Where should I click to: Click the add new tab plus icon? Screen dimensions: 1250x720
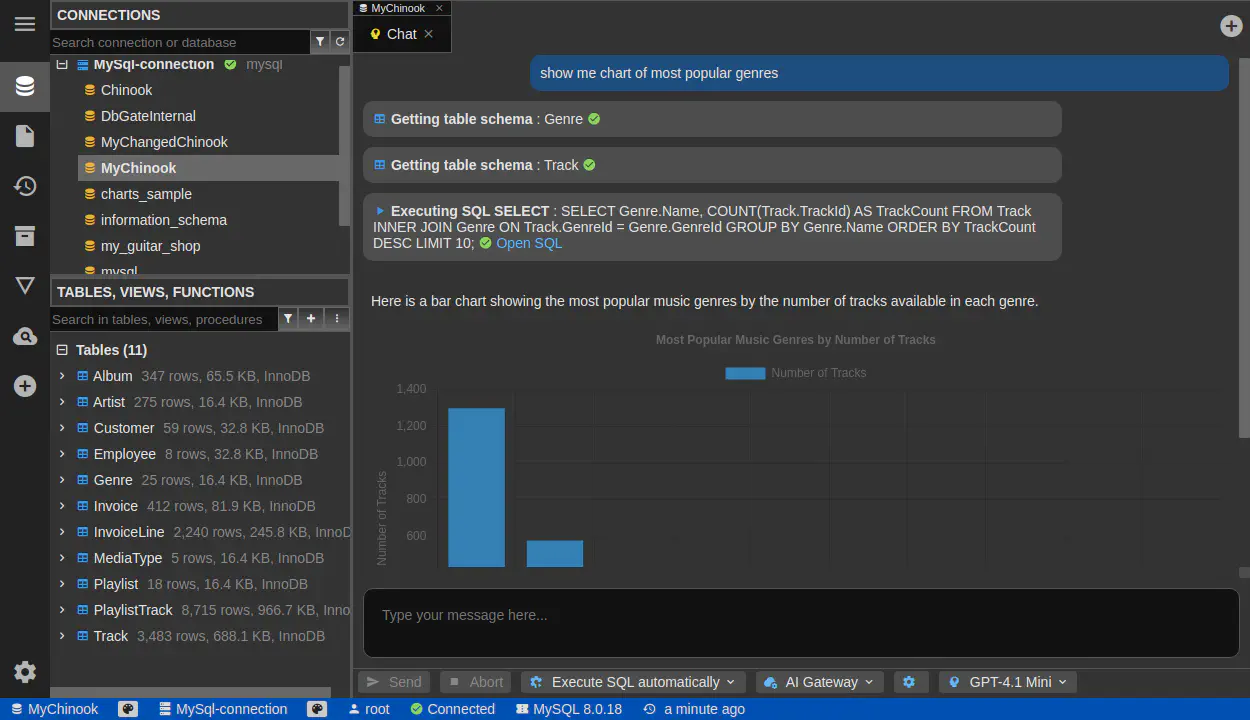(x=1231, y=26)
